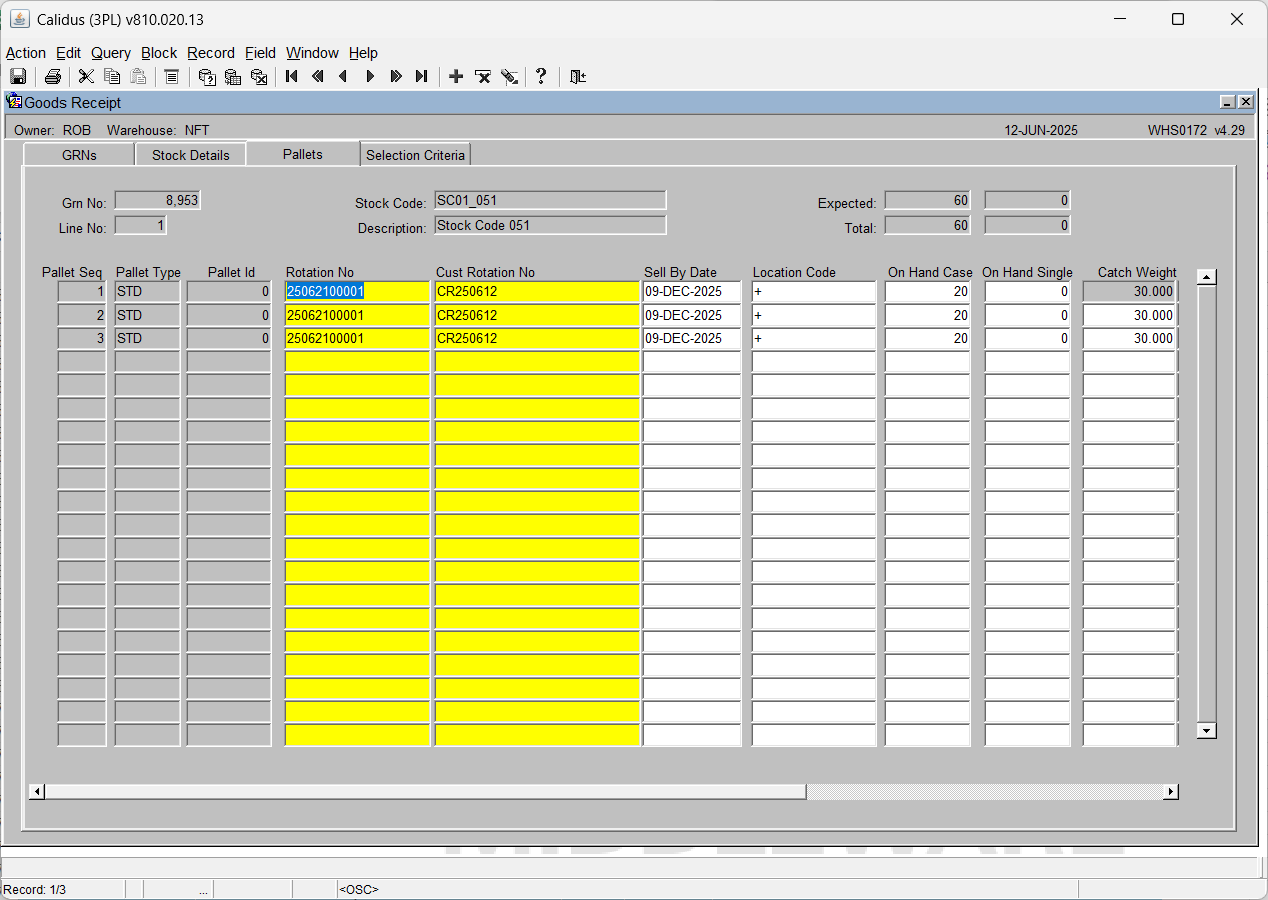The image size is (1268, 900).
Task: Go to last record arrow icon
Action: 422,76
